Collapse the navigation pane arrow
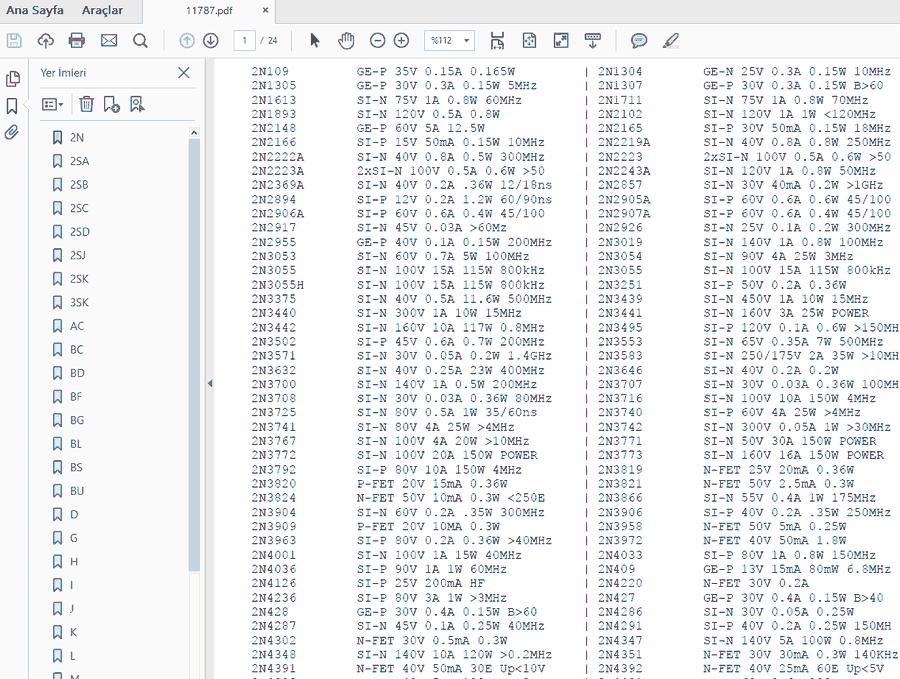The image size is (900, 679). pyautogui.click(x=210, y=383)
